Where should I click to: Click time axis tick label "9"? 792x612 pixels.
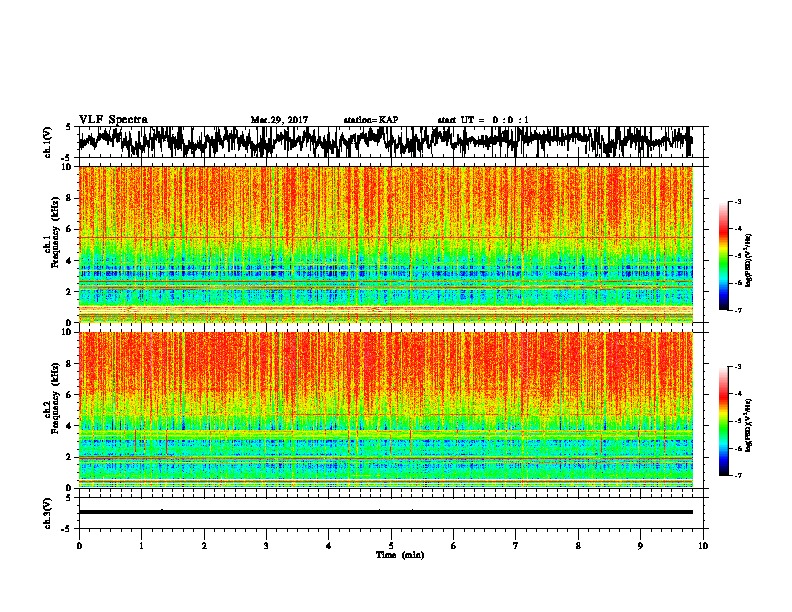[640, 546]
